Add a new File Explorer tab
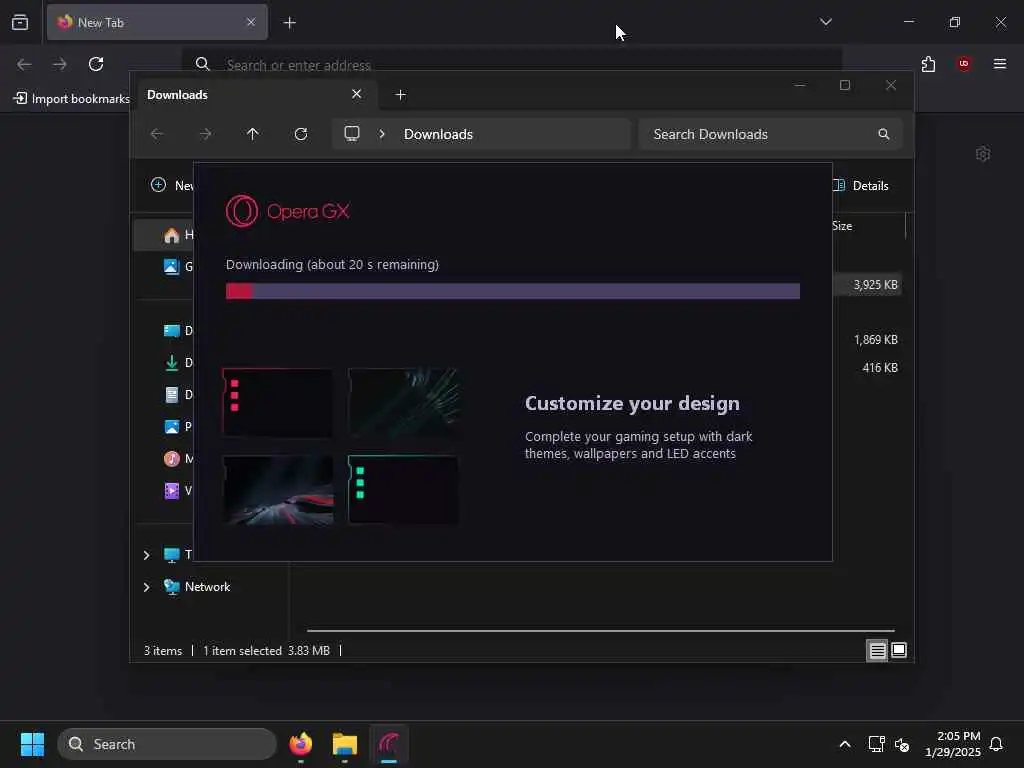 coord(400,95)
